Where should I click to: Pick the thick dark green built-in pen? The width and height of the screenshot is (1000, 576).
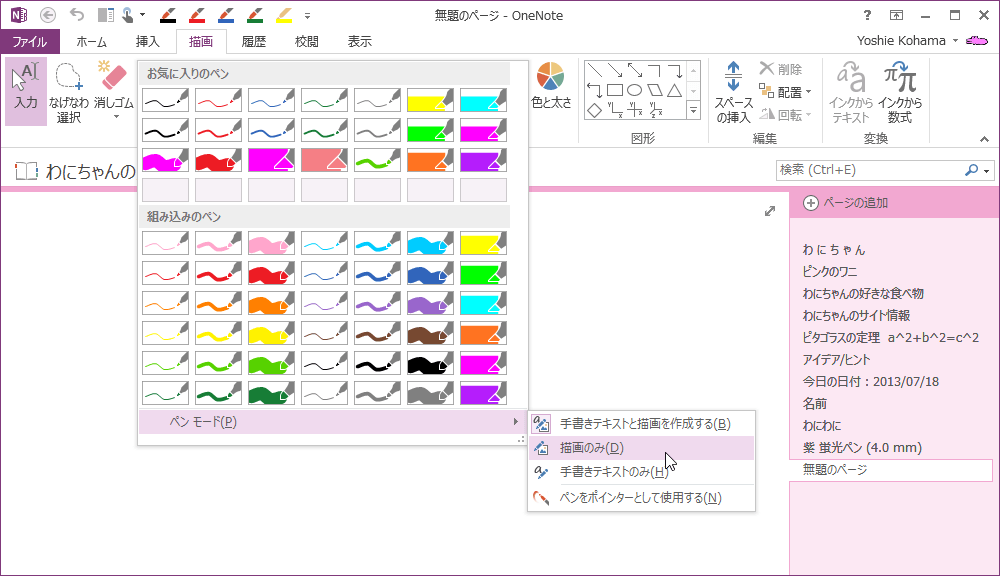pos(271,393)
